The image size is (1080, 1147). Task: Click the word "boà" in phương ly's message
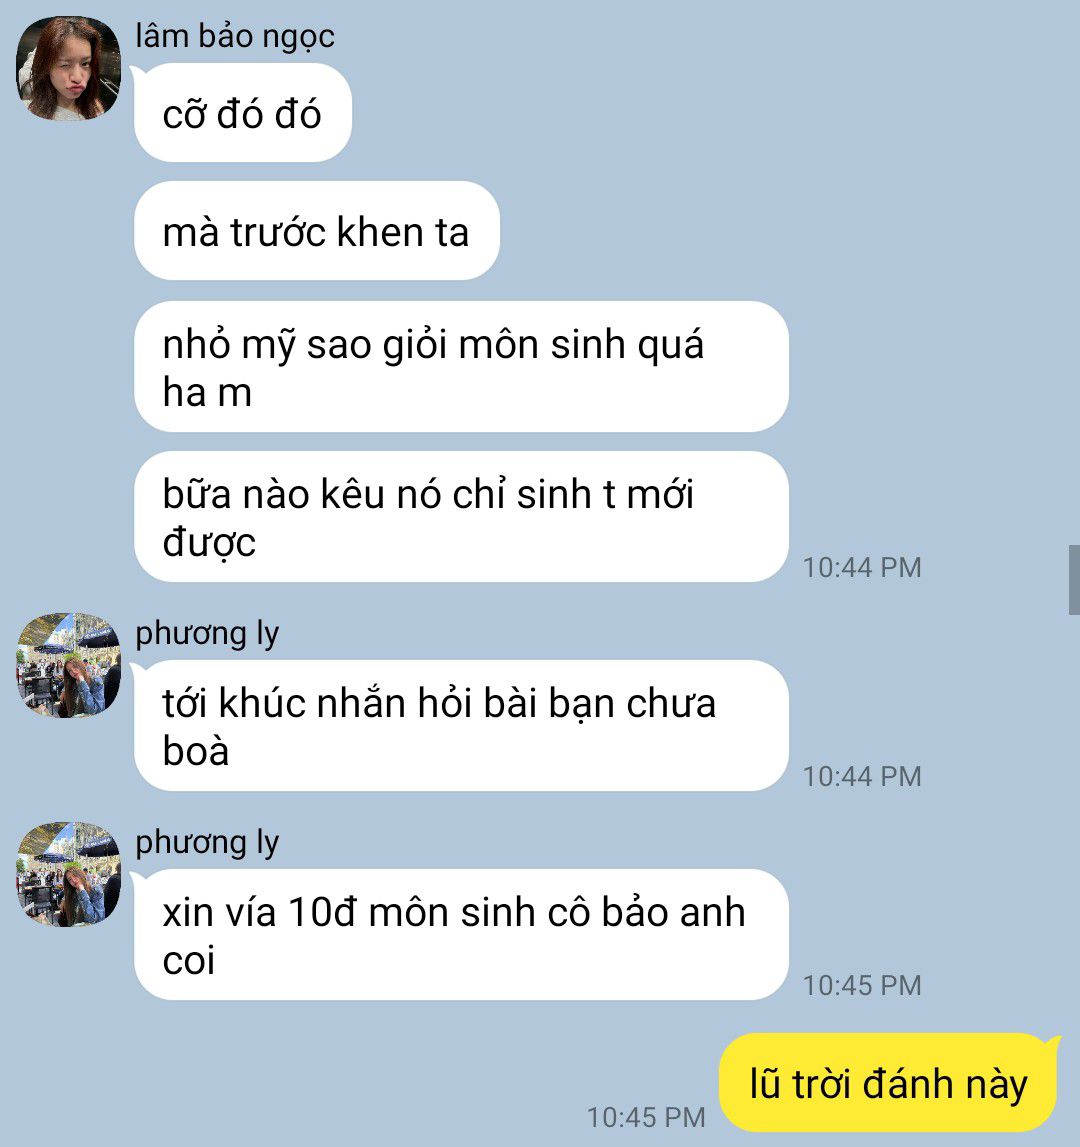tap(196, 751)
